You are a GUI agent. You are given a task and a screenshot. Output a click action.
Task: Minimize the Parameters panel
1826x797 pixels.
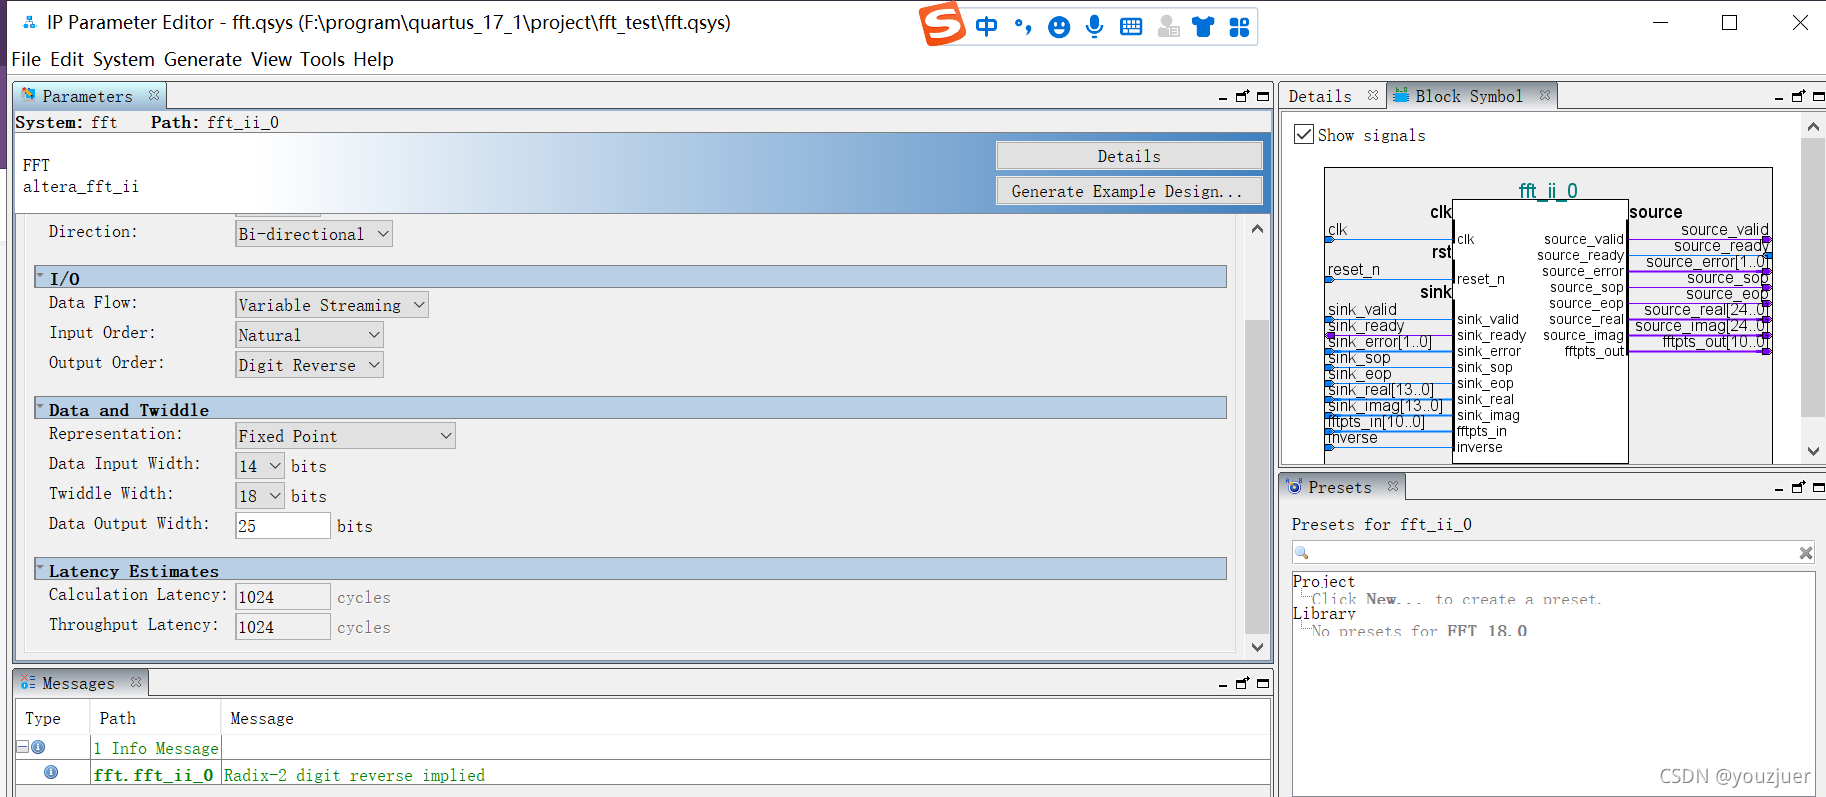tap(1223, 97)
